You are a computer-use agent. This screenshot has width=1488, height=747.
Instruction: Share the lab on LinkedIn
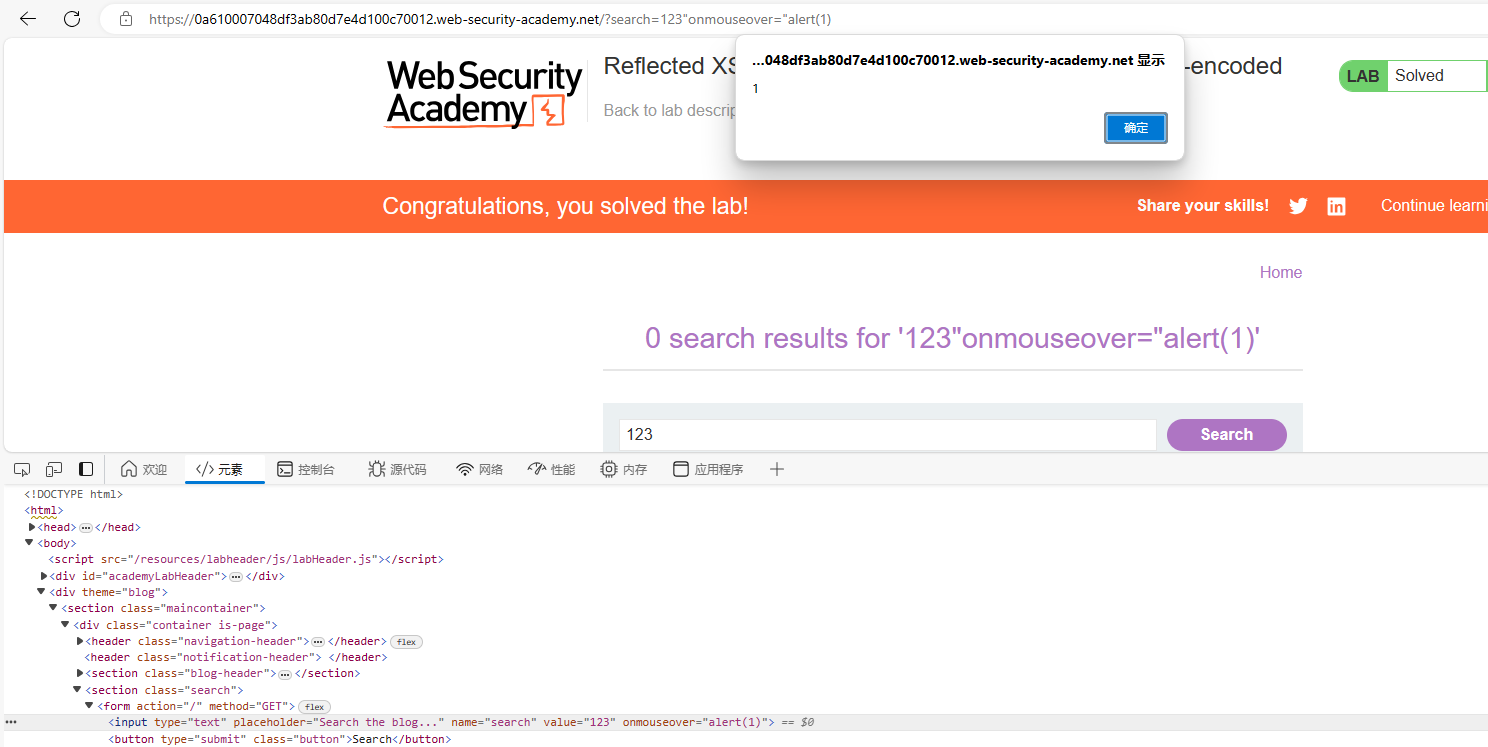[1336, 206]
